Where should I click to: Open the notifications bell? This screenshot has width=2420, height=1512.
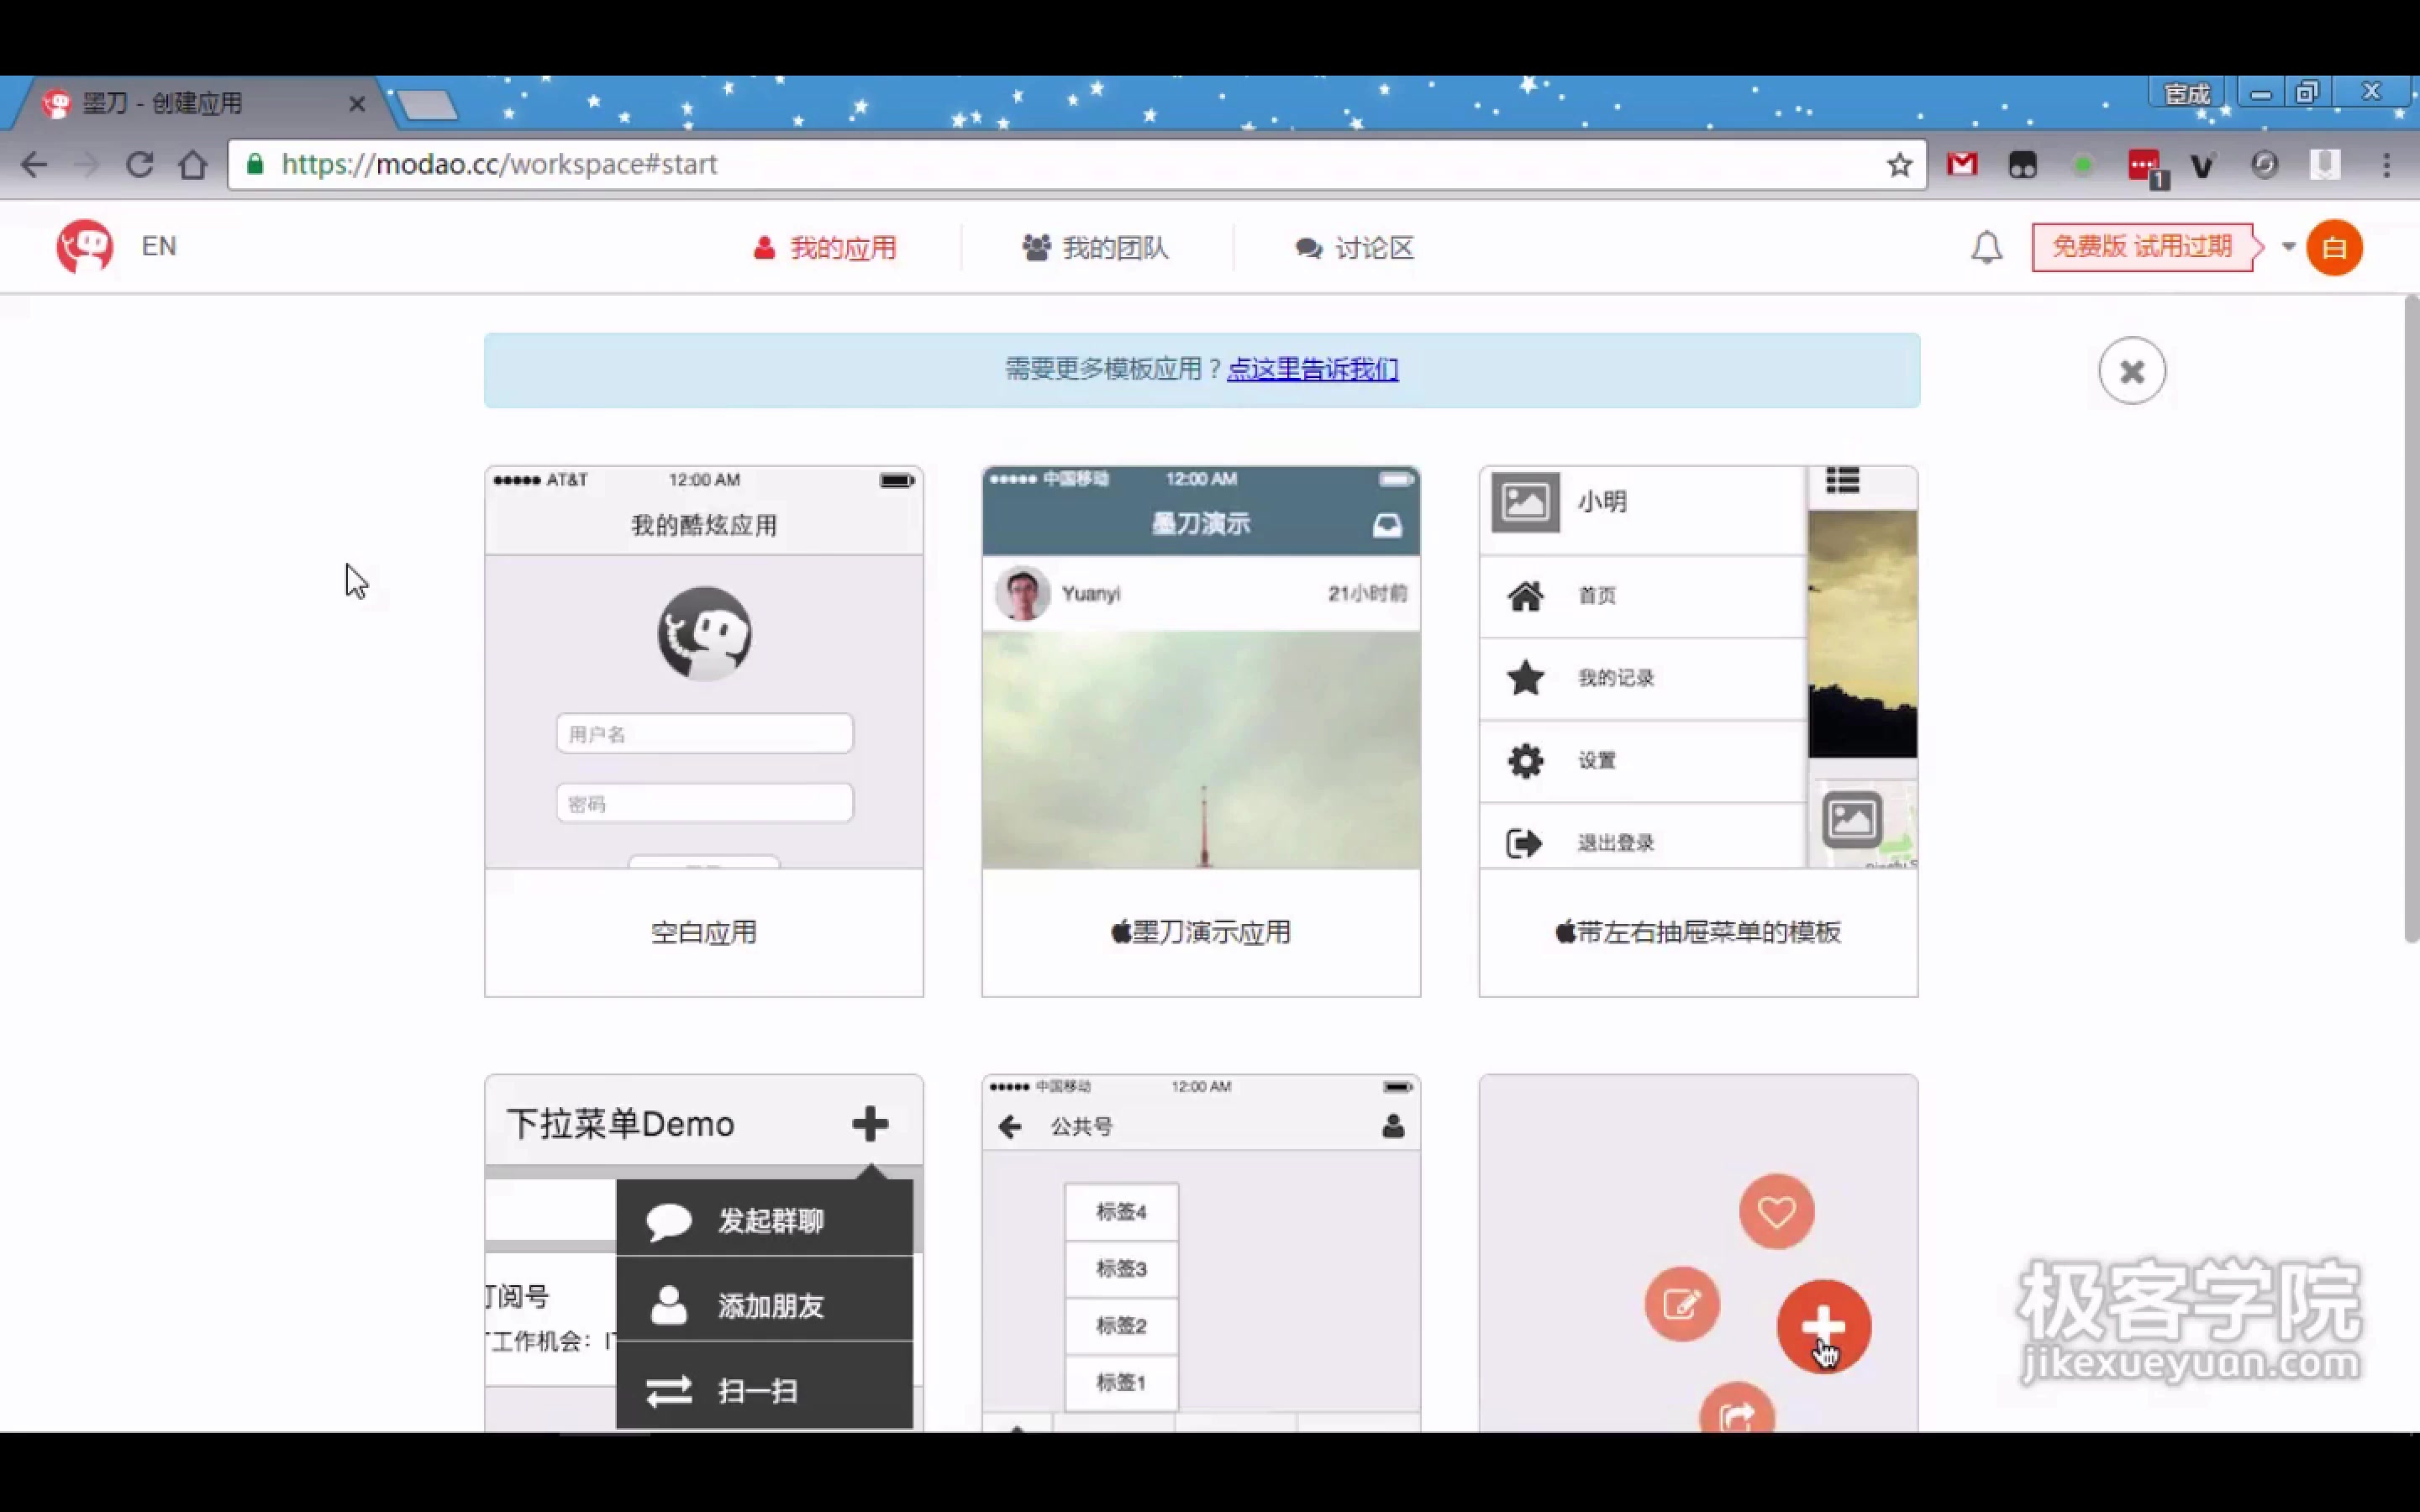[1986, 247]
